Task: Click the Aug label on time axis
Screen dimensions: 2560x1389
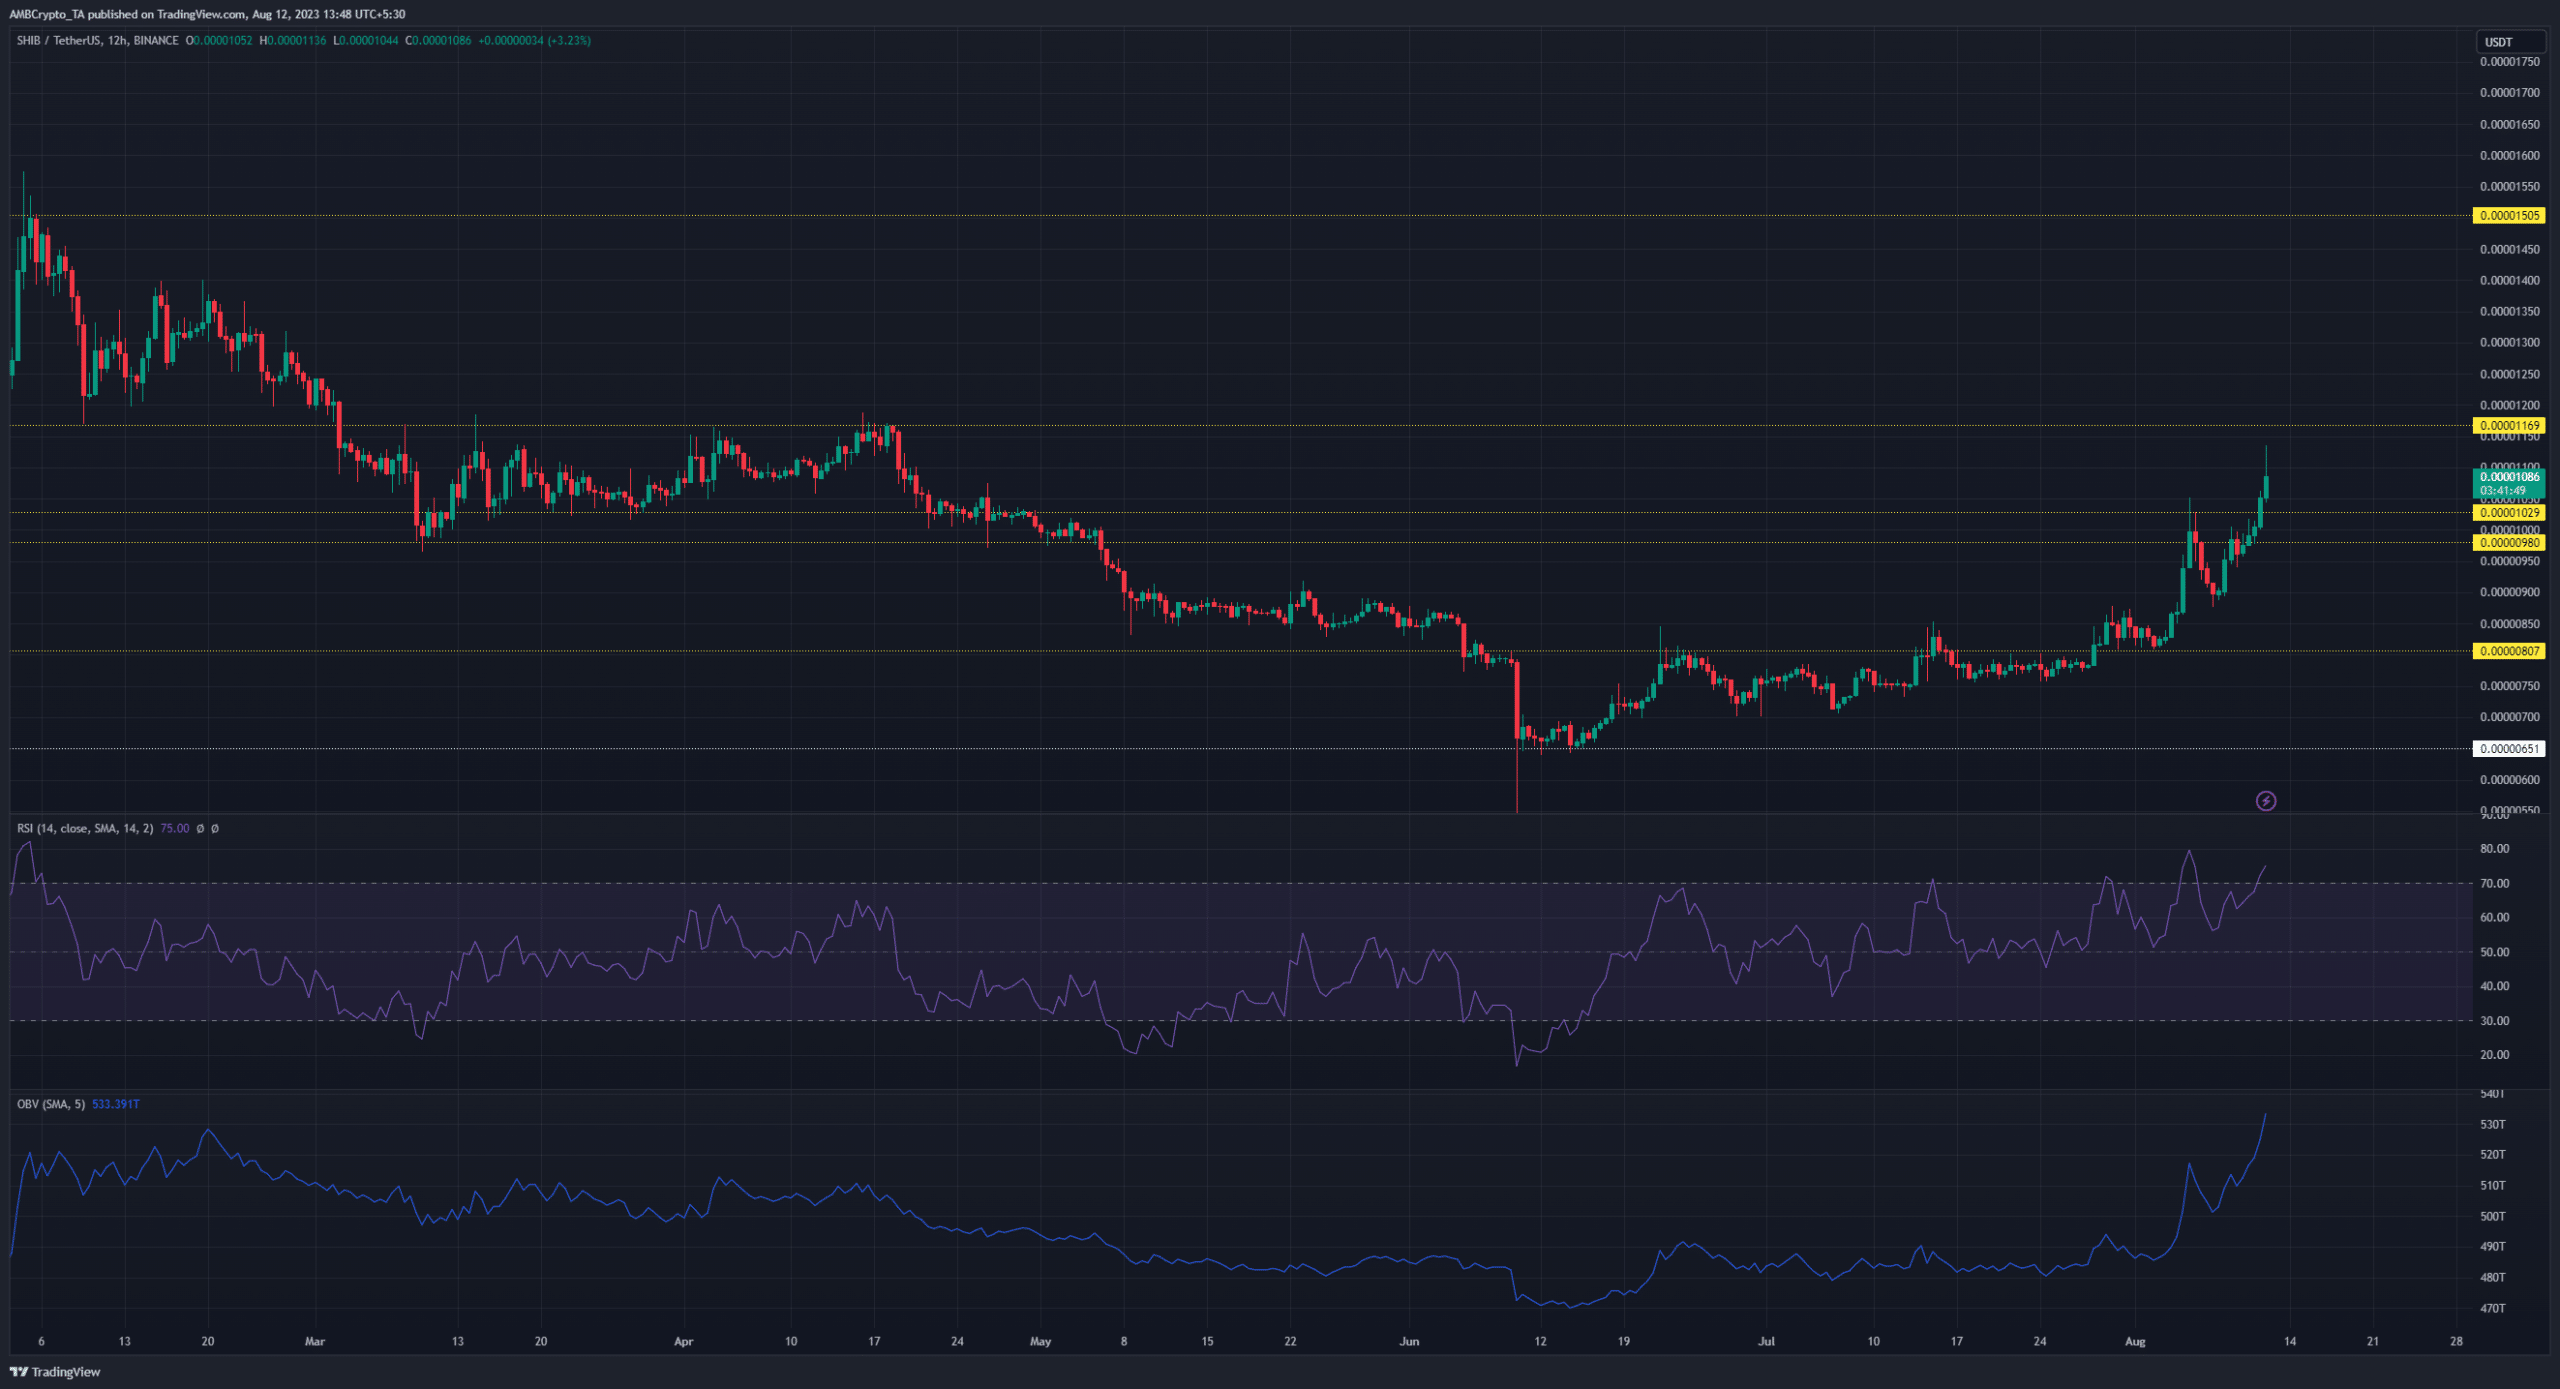Action: (x=2134, y=1342)
